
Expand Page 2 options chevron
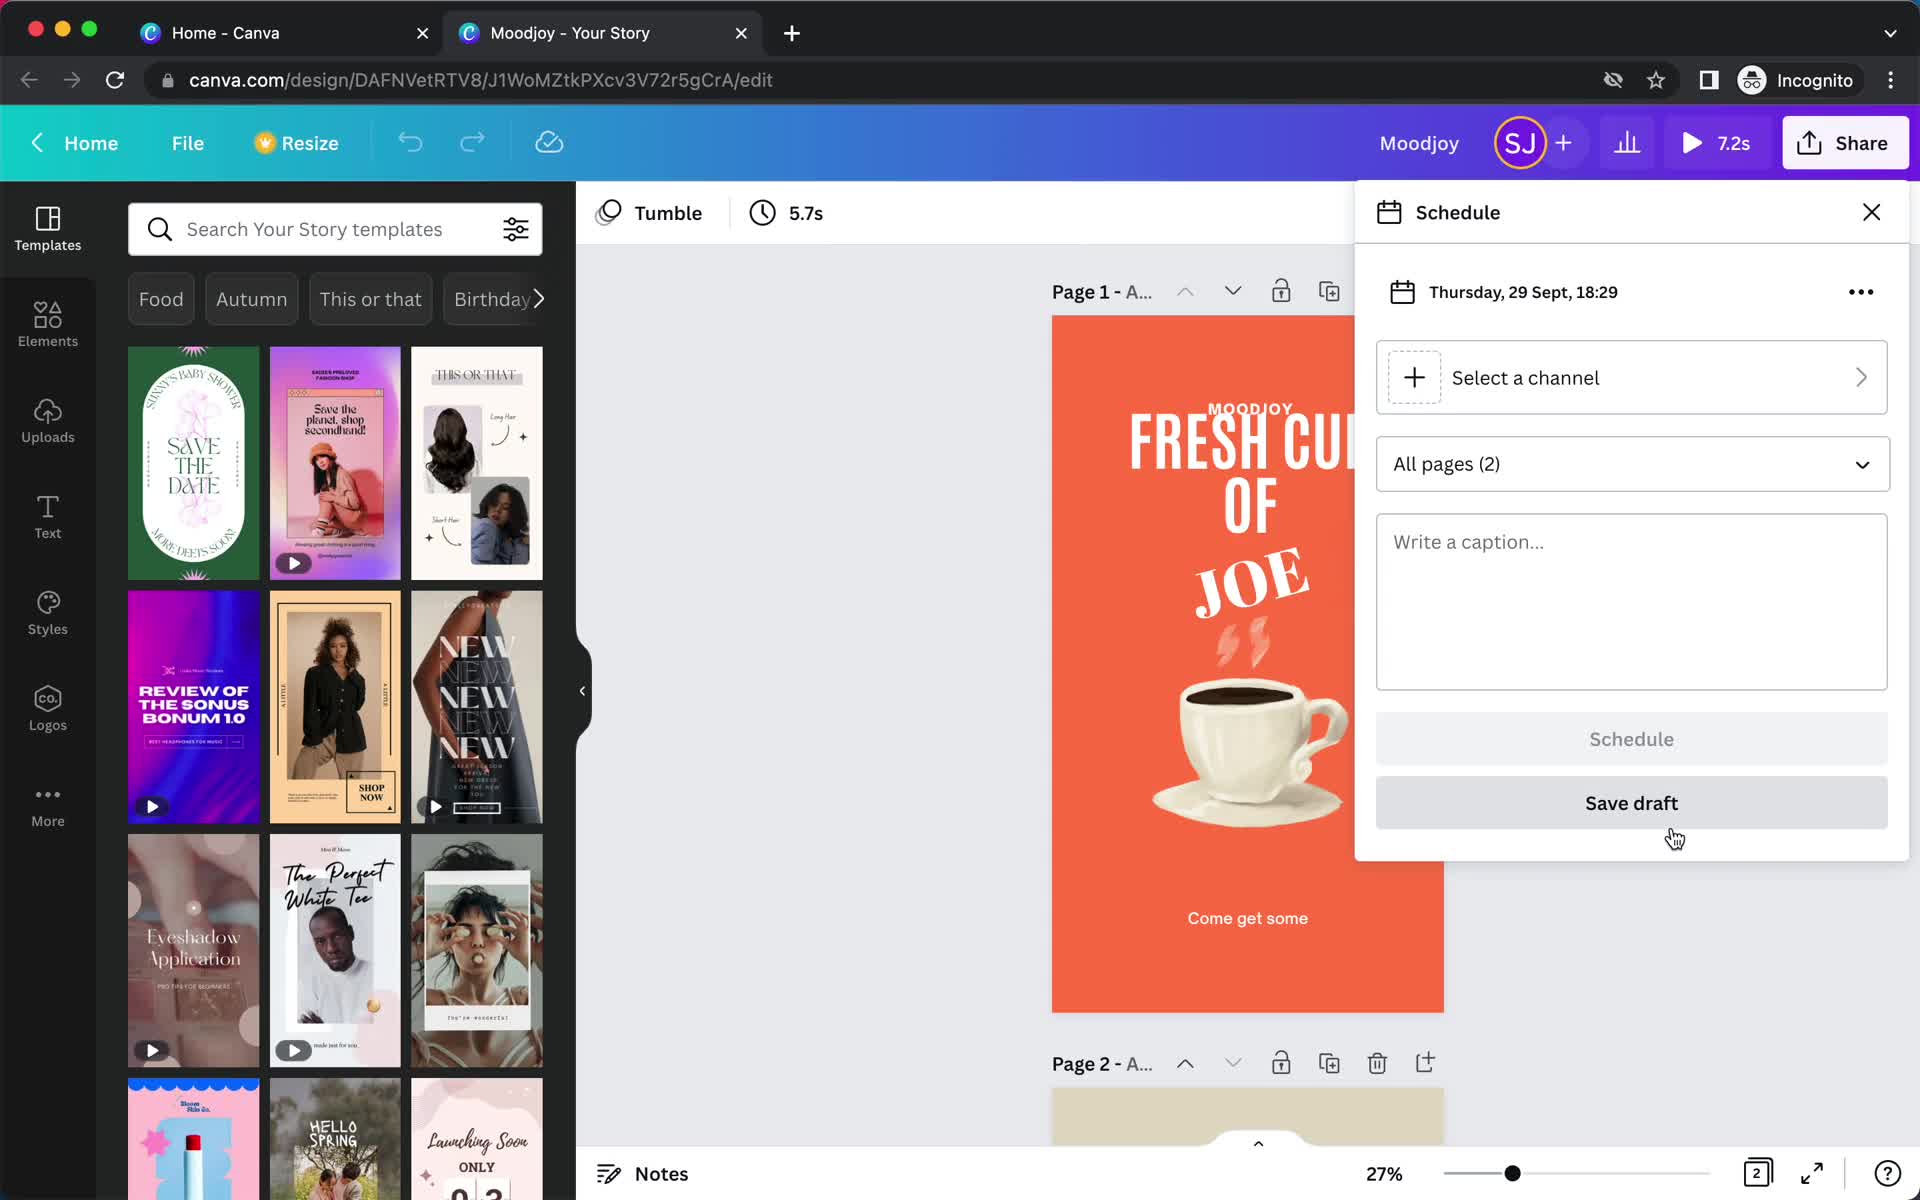[x=1232, y=1063]
